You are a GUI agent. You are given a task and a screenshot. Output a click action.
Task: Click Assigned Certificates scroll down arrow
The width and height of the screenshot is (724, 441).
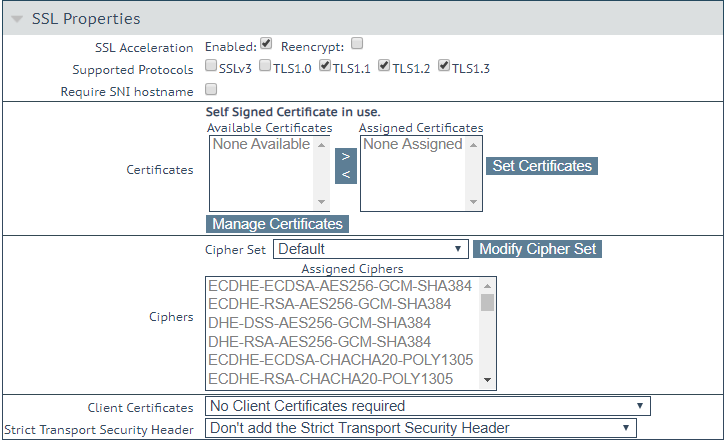tap(473, 202)
